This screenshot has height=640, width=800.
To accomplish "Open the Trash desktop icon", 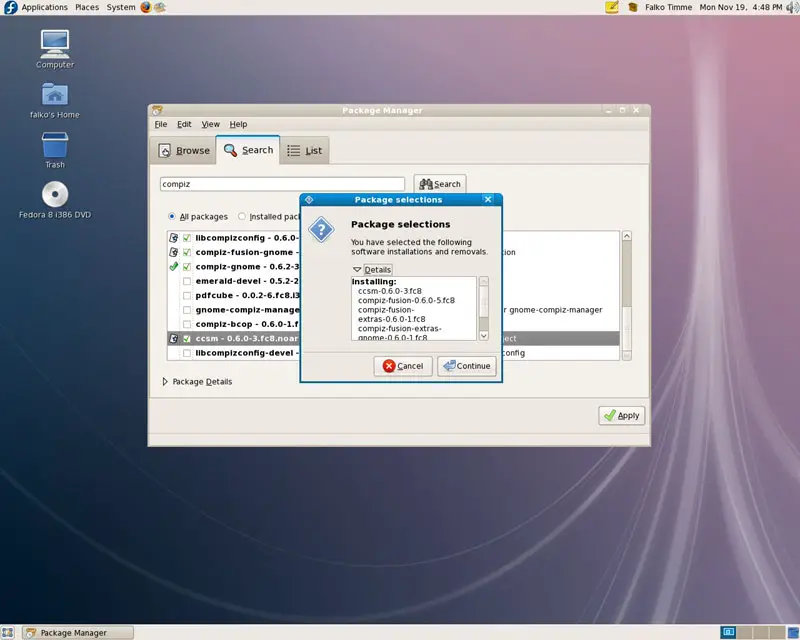I will coord(55,150).
